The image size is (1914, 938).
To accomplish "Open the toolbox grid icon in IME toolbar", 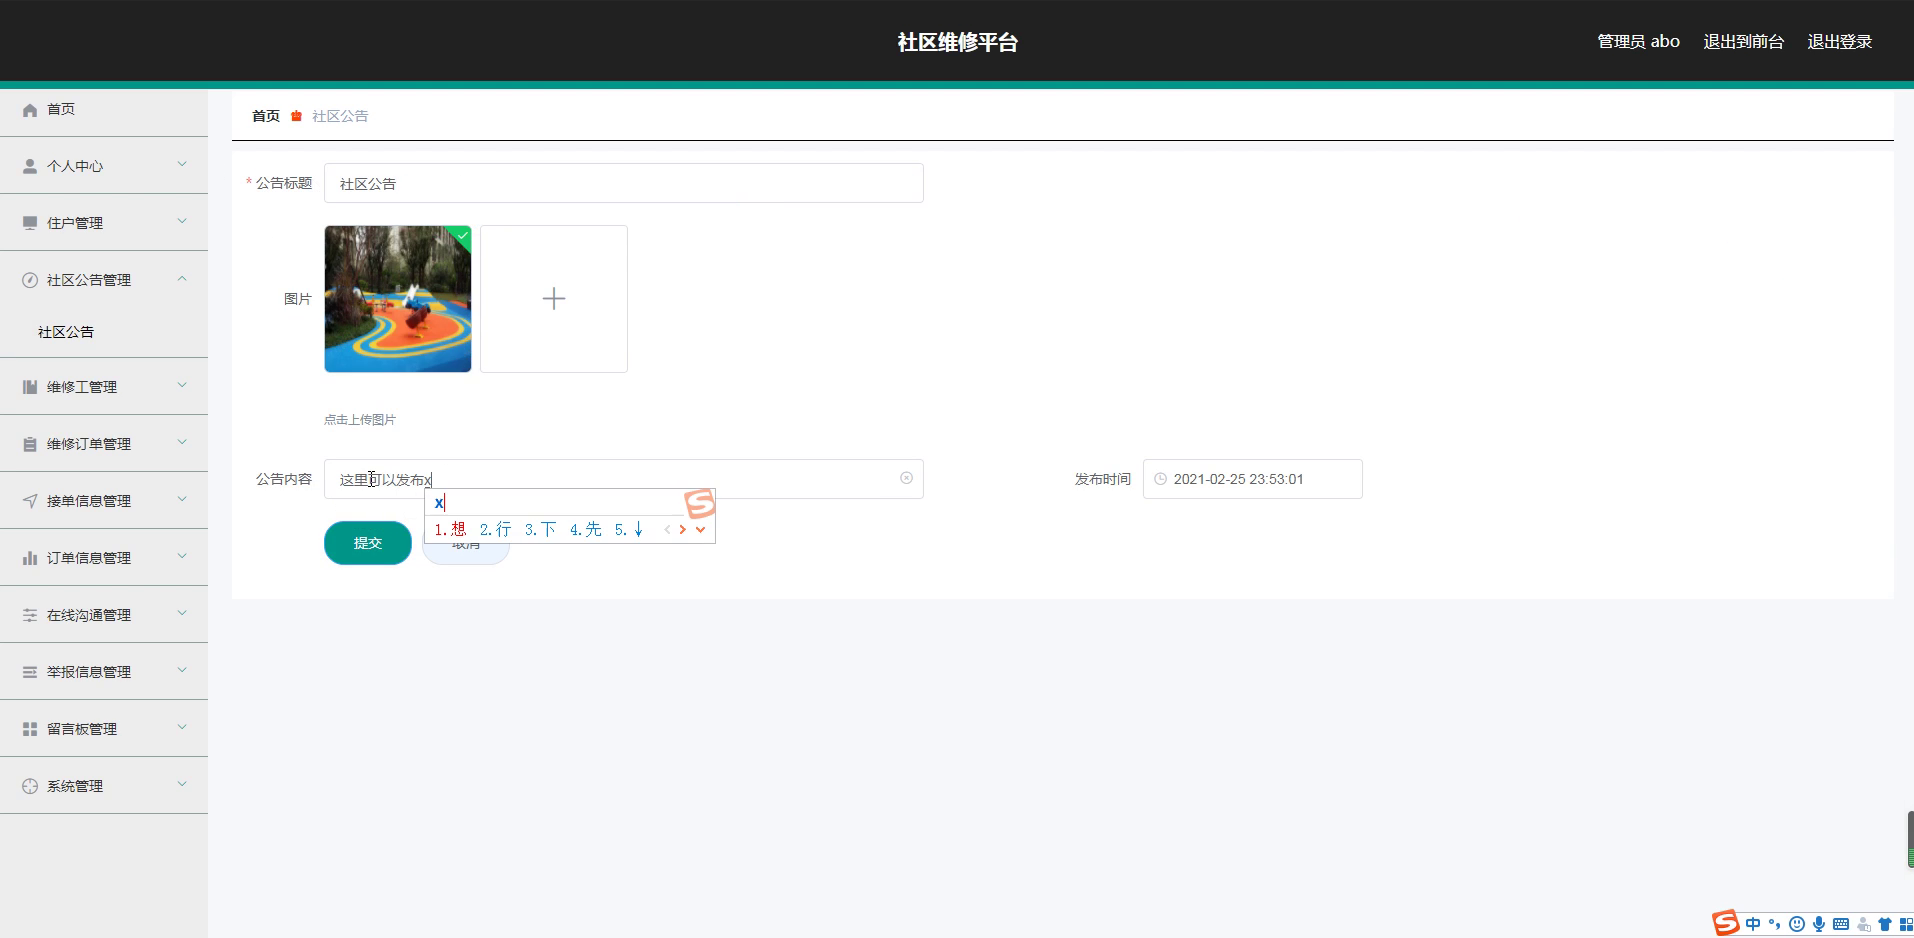I will point(1906,924).
